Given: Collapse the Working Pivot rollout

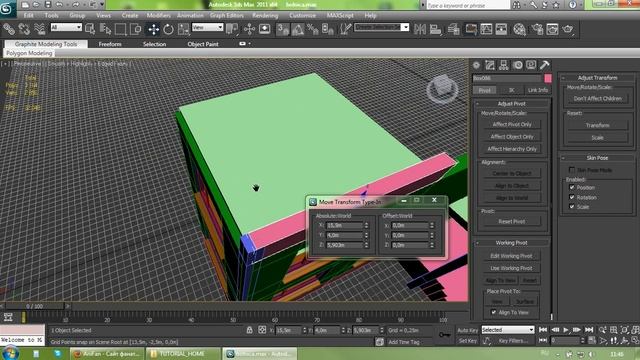Looking at the screenshot, I should point(511,242).
